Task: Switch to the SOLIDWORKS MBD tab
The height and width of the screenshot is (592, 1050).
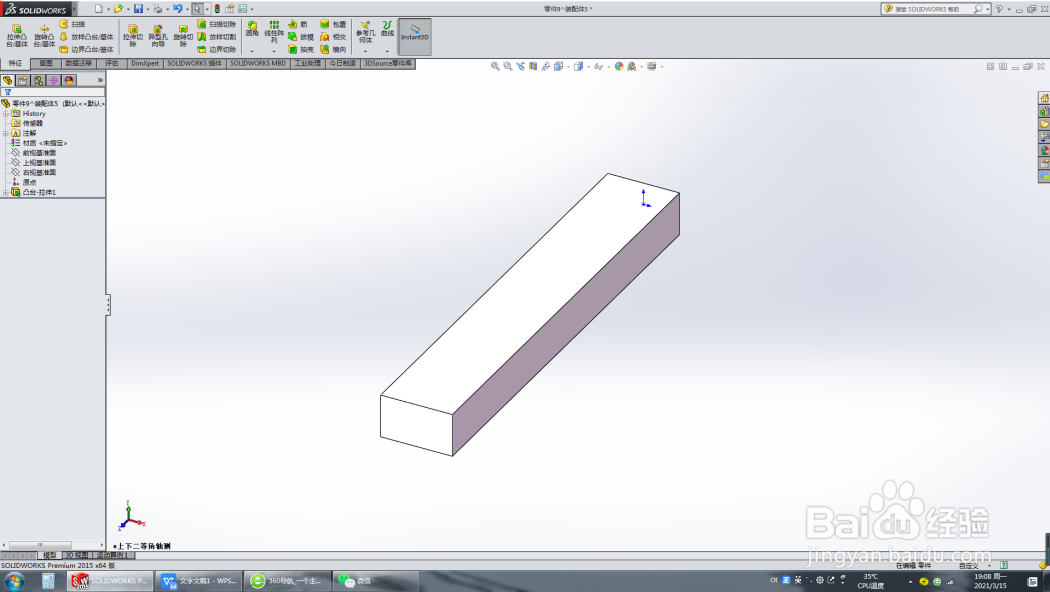Action: (x=258, y=64)
